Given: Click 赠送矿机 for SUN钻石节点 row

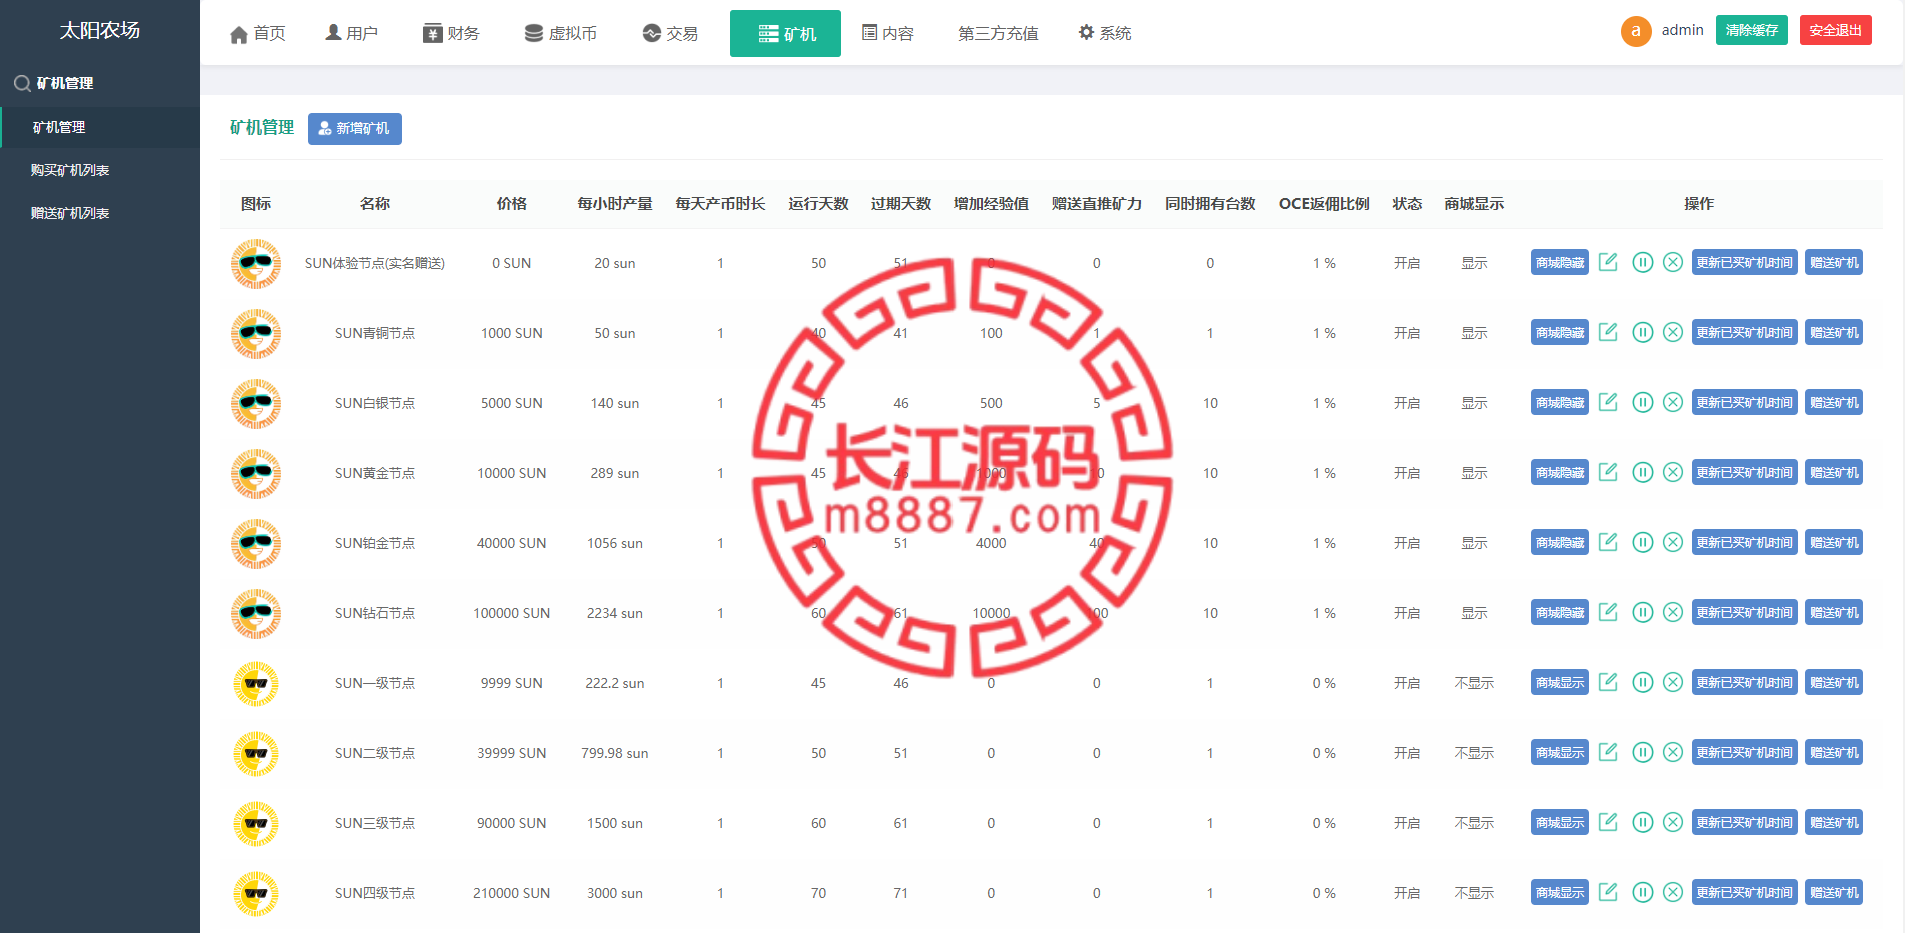Looking at the screenshot, I should click(1834, 613).
